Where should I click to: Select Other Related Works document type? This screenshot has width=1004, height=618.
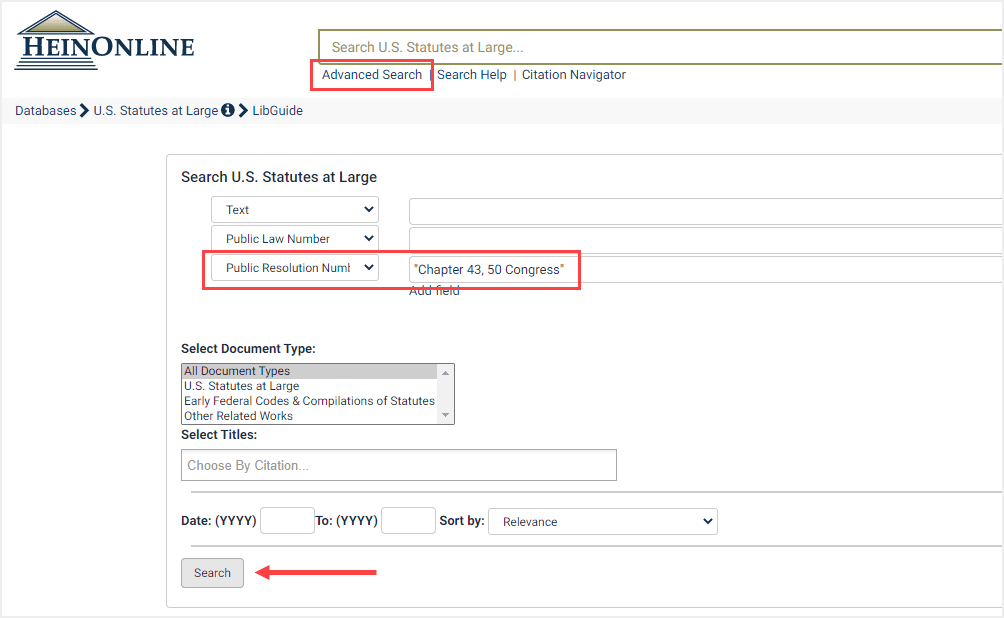[x=310, y=416]
